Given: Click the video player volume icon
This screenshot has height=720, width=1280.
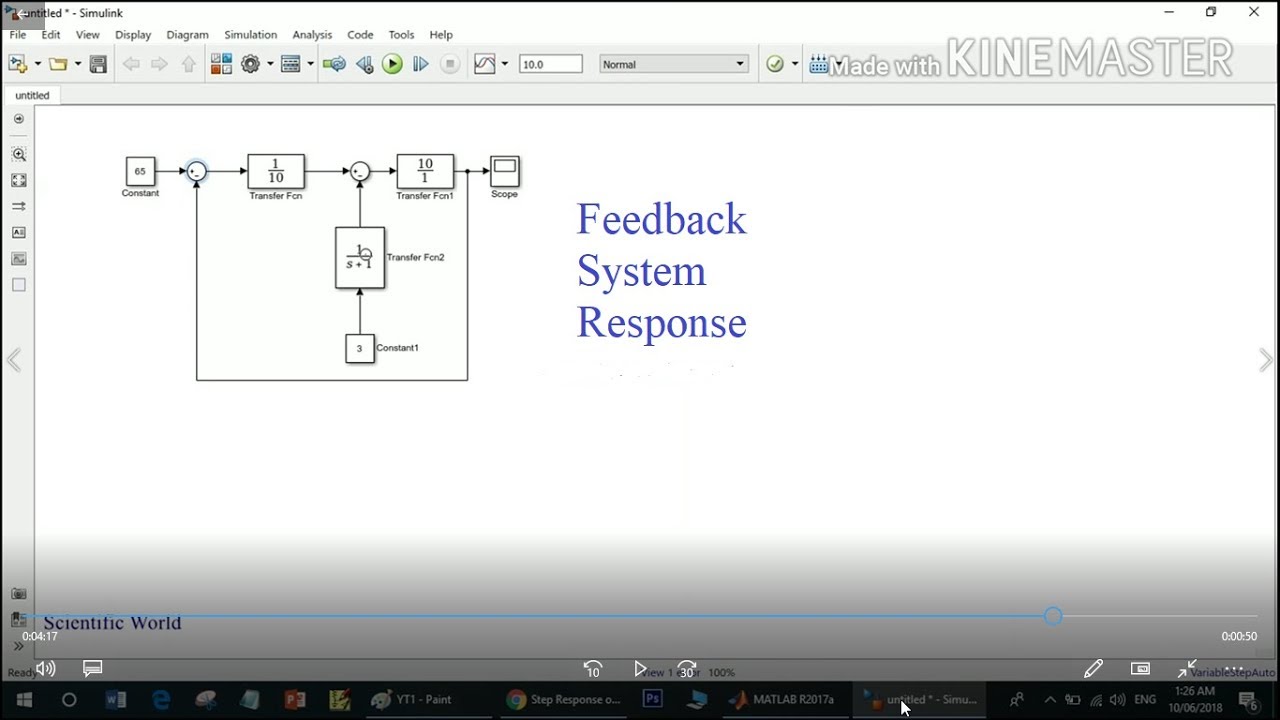Looking at the screenshot, I should click(x=46, y=669).
